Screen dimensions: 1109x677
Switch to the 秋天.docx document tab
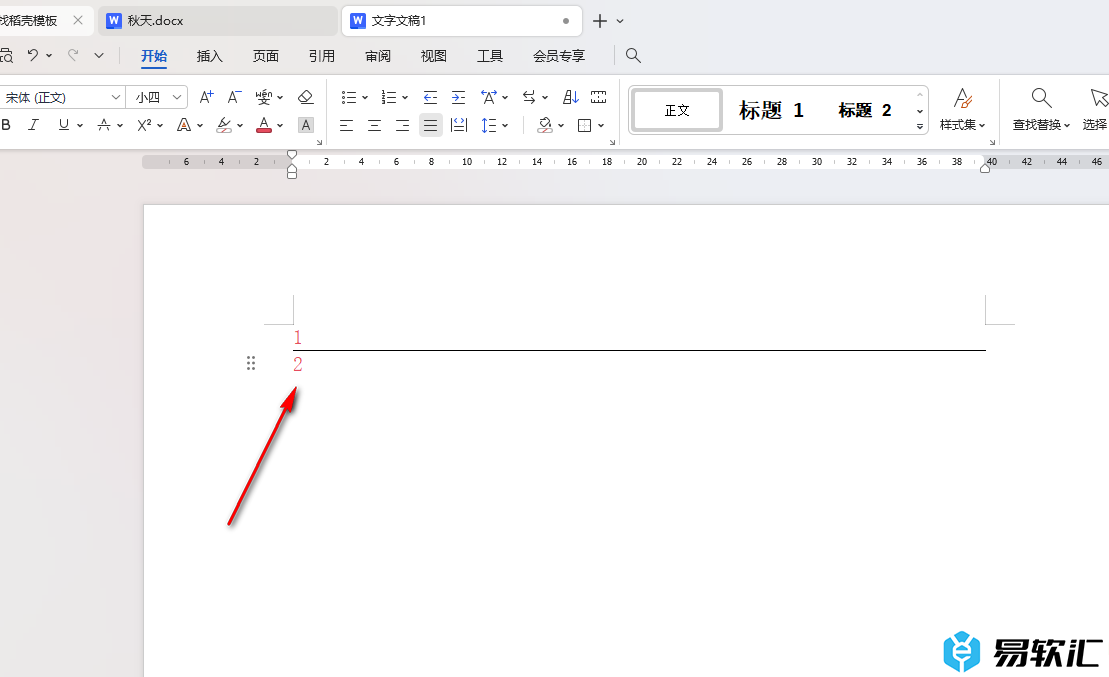pos(217,21)
